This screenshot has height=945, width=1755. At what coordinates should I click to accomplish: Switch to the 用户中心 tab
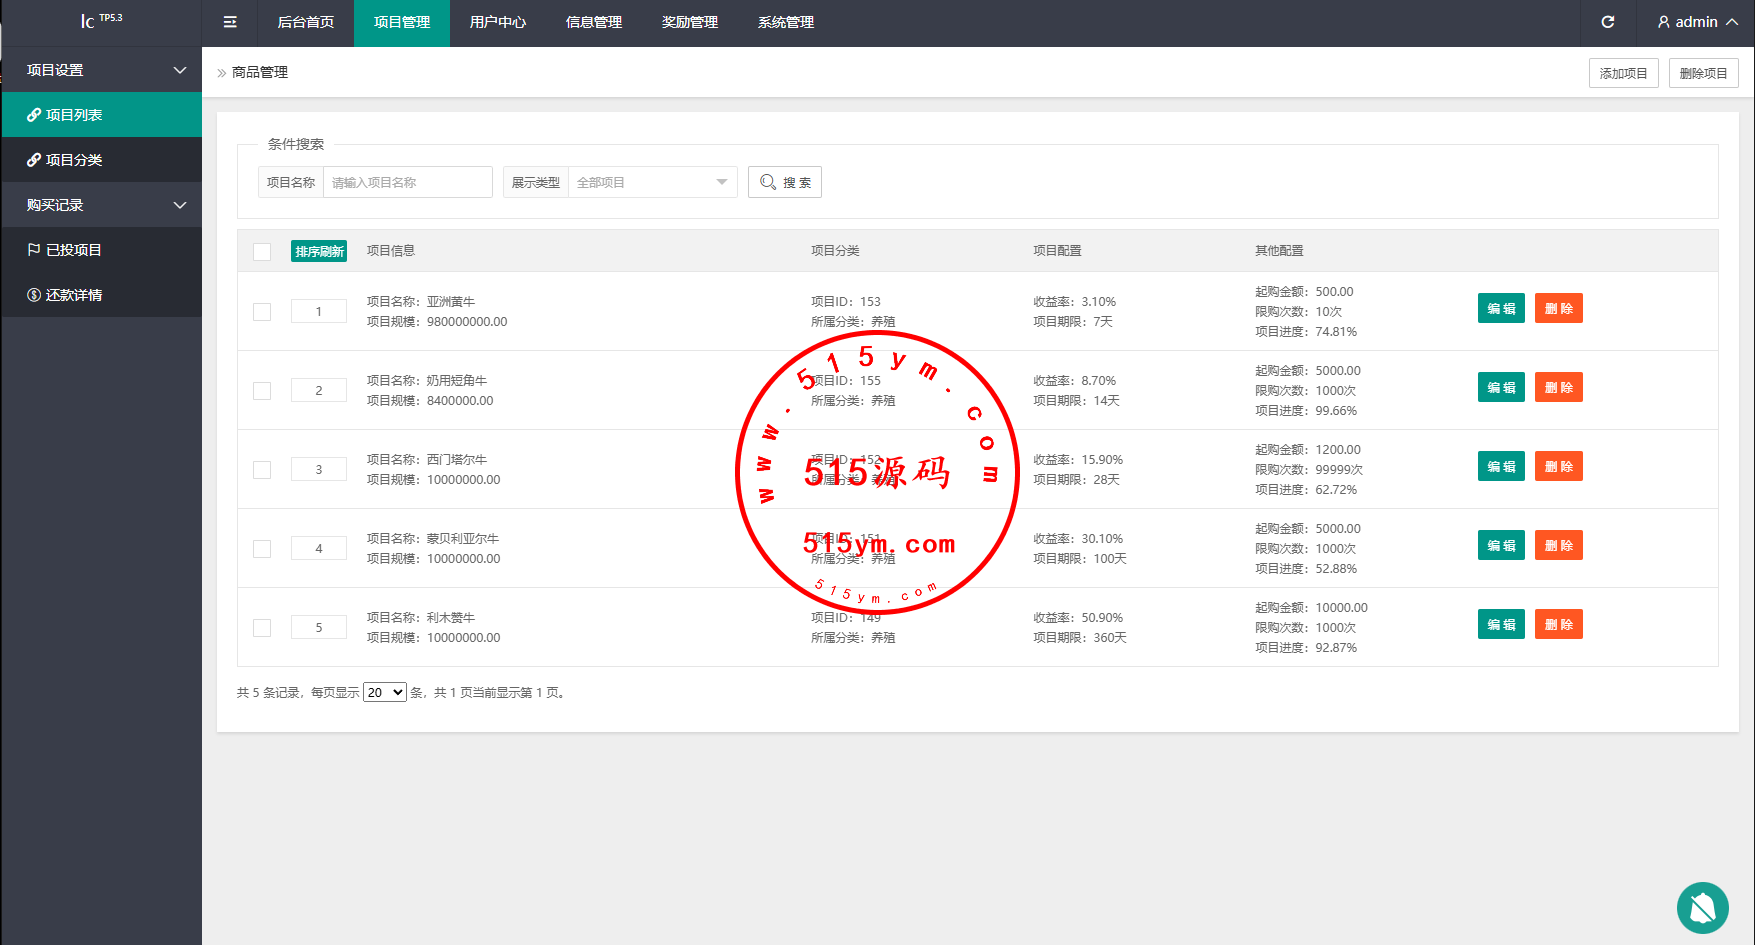497,22
